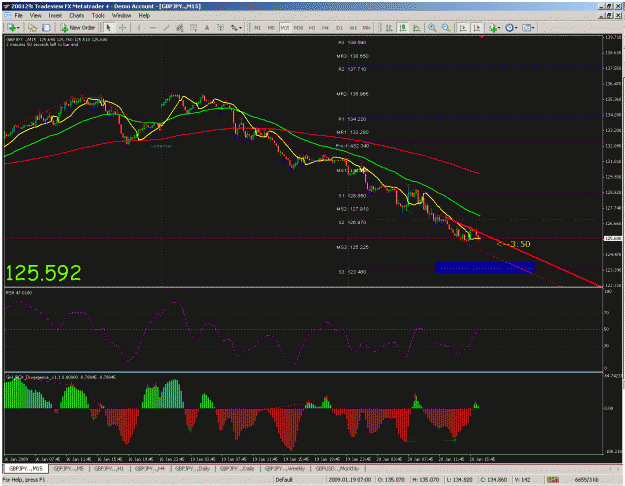The height and width of the screenshot is (486, 625).
Task: Click the large green 125.592 price label
Action: tap(43, 273)
